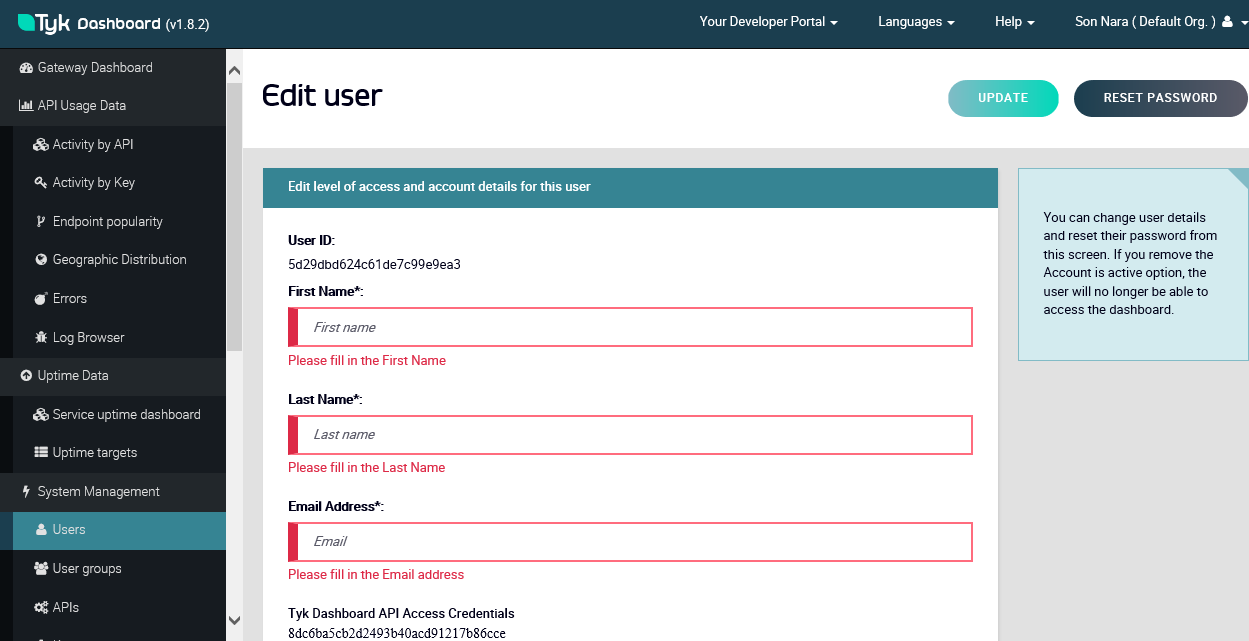Click the Endpoint popularity branch icon
Viewport: 1249px width, 641px height.
41,222
